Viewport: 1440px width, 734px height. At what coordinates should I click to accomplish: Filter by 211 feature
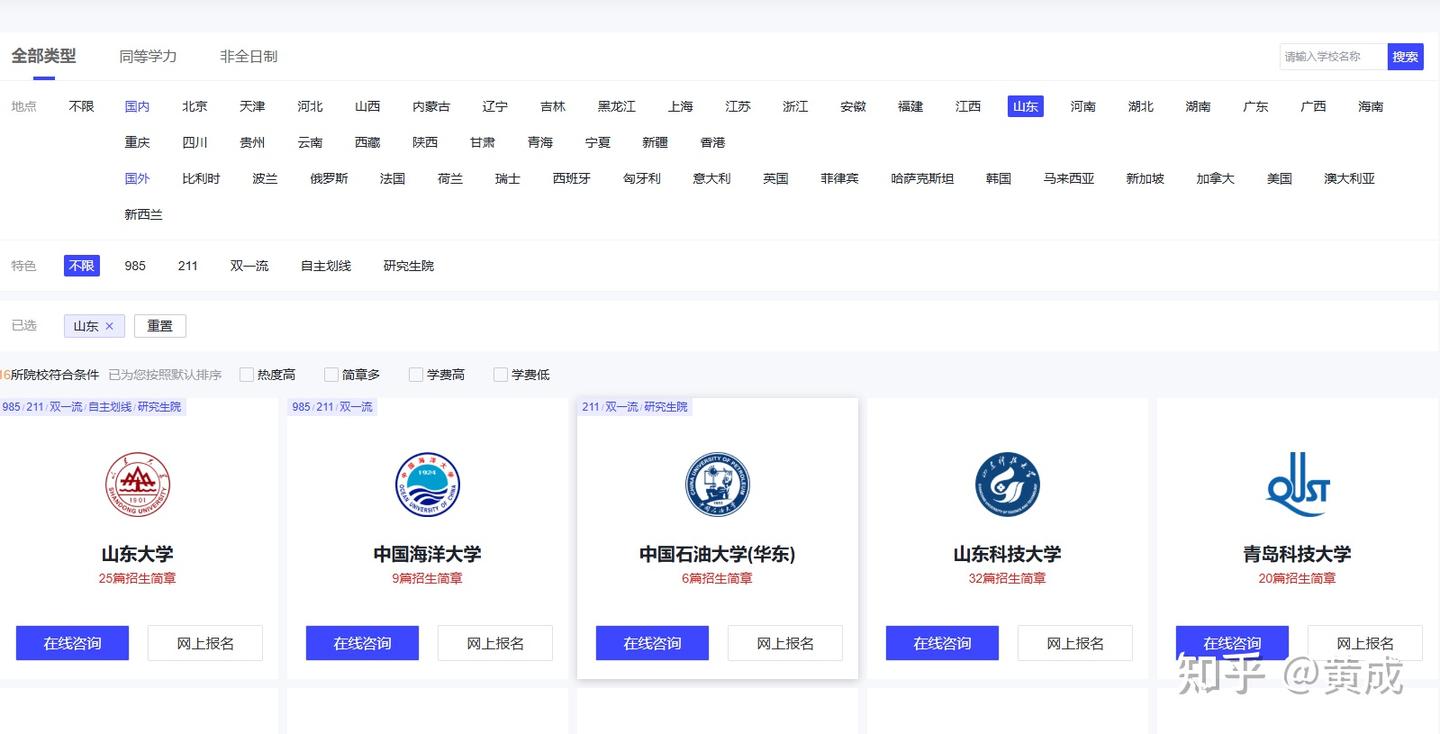pyautogui.click(x=188, y=266)
